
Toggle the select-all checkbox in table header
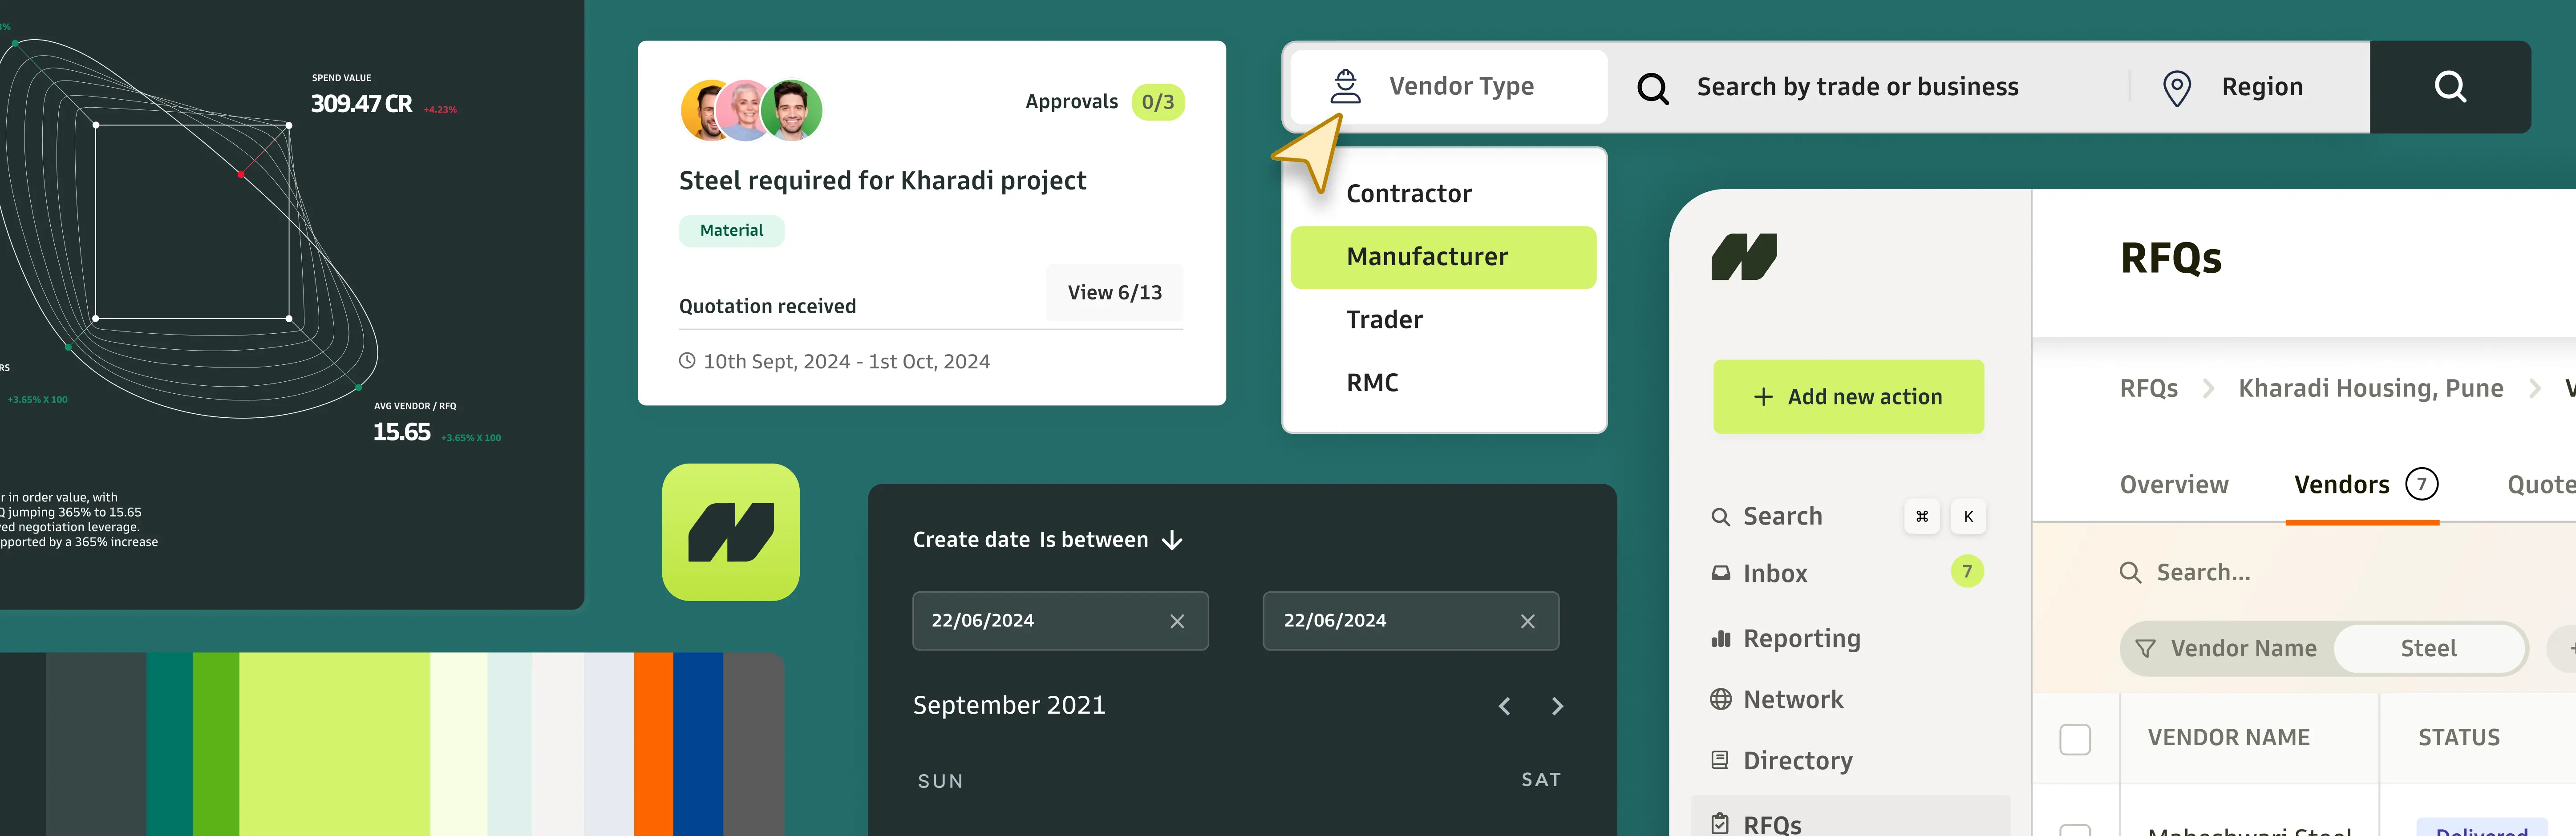pos(2075,740)
